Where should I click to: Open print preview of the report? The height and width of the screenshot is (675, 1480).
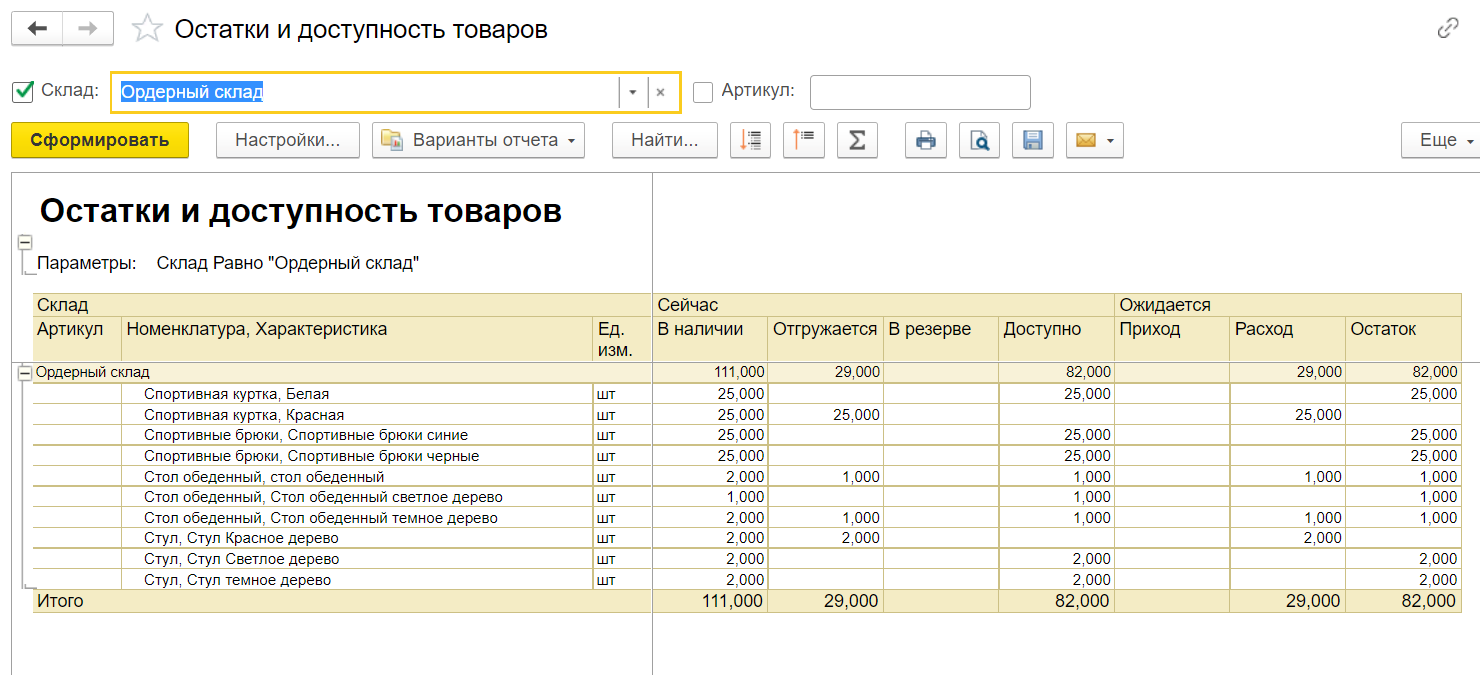point(980,140)
